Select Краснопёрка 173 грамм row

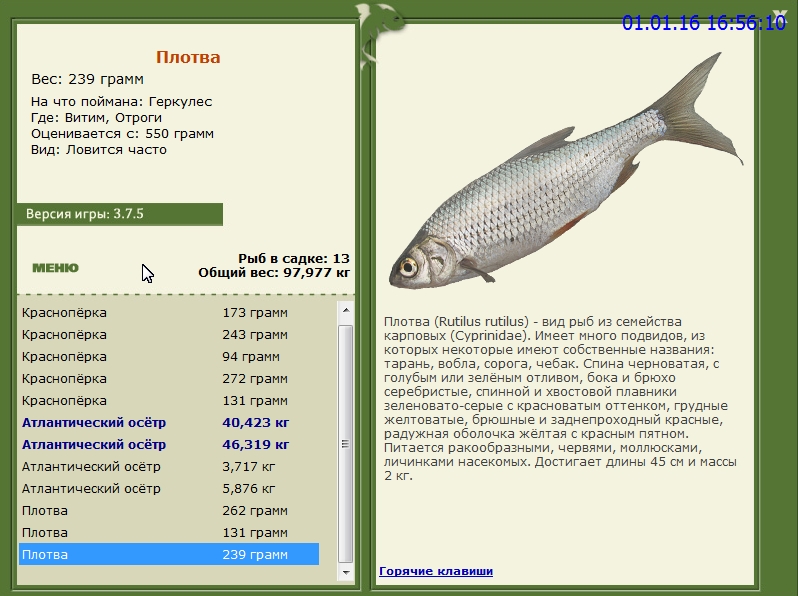pos(169,313)
